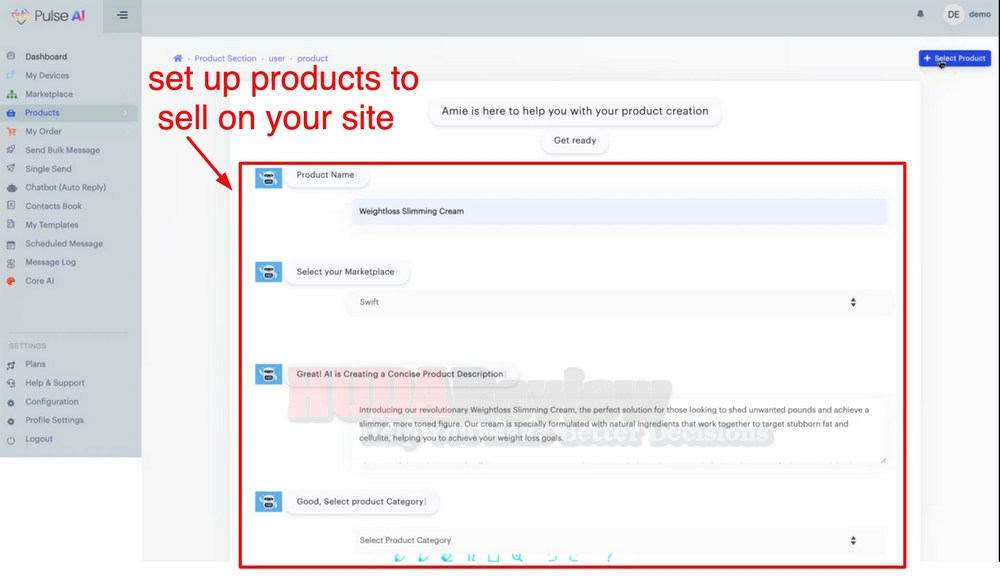The height and width of the screenshot is (578, 1000).
Task: Toggle the sidebar with the hamburger icon
Action: (x=122, y=15)
